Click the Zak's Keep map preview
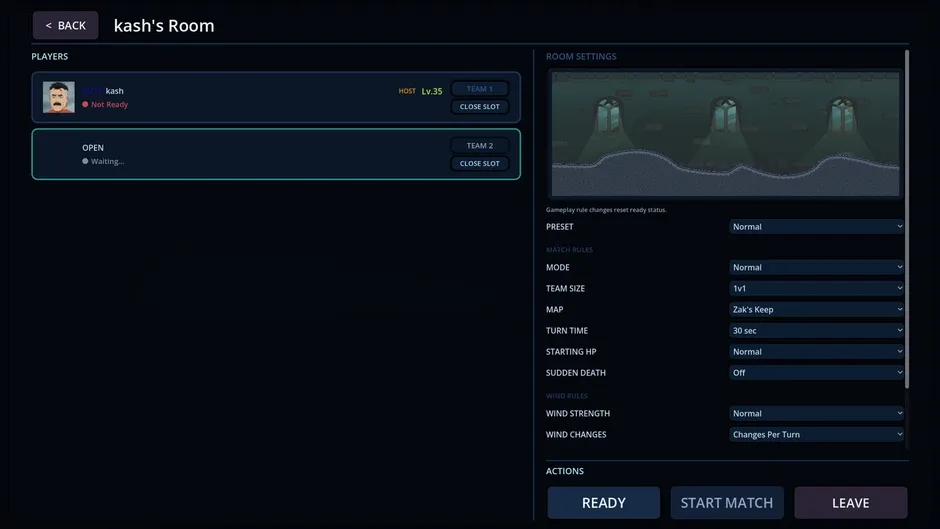The height and width of the screenshot is (529, 940). (725, 134)
